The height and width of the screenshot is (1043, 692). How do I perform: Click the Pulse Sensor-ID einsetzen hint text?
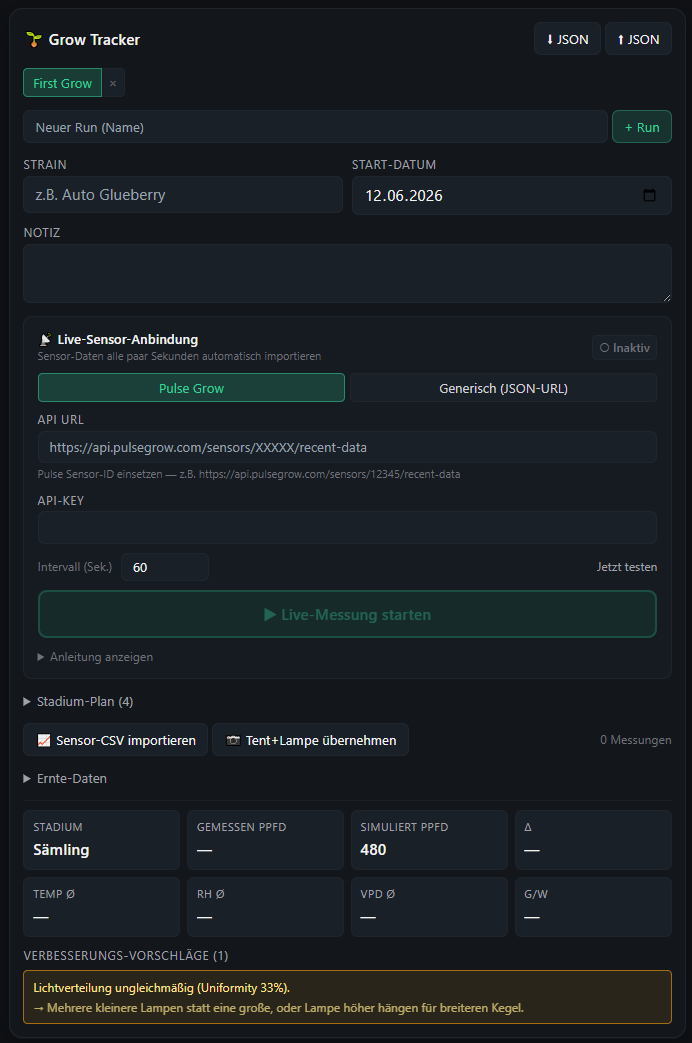[x=249, y=474]
